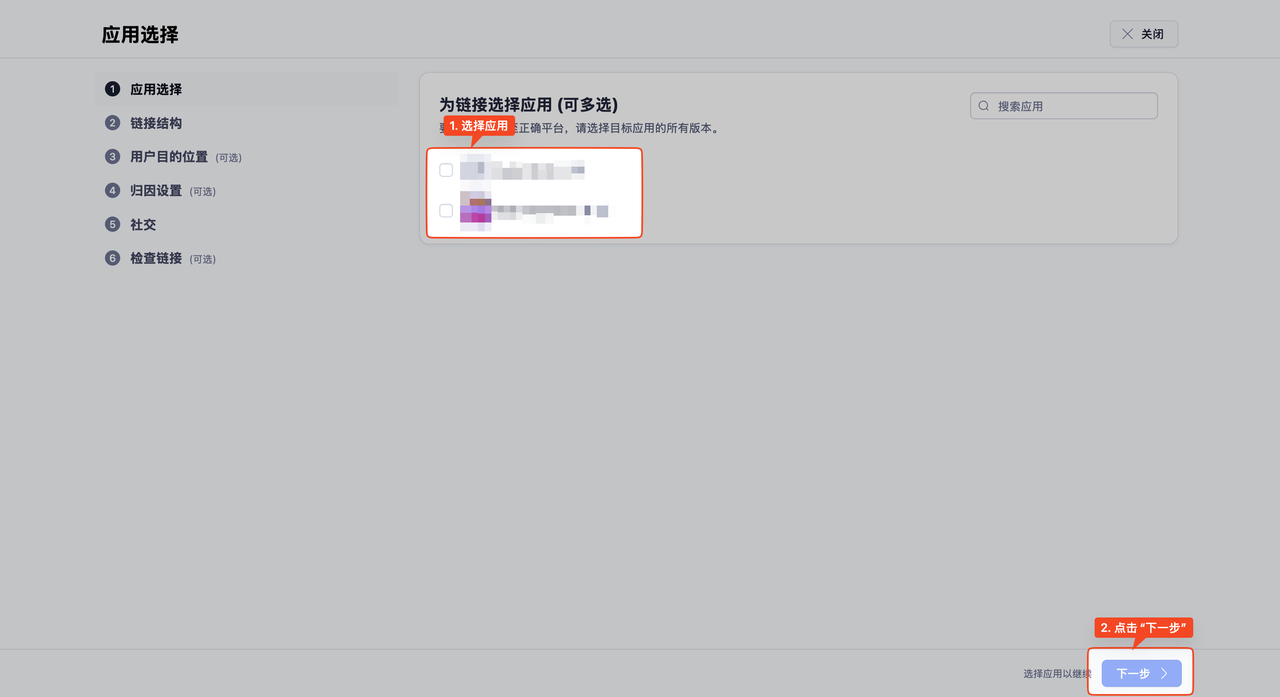Screen dimensions: 1280x697
Task: Click the second app's name text
Action: [550, 211]
